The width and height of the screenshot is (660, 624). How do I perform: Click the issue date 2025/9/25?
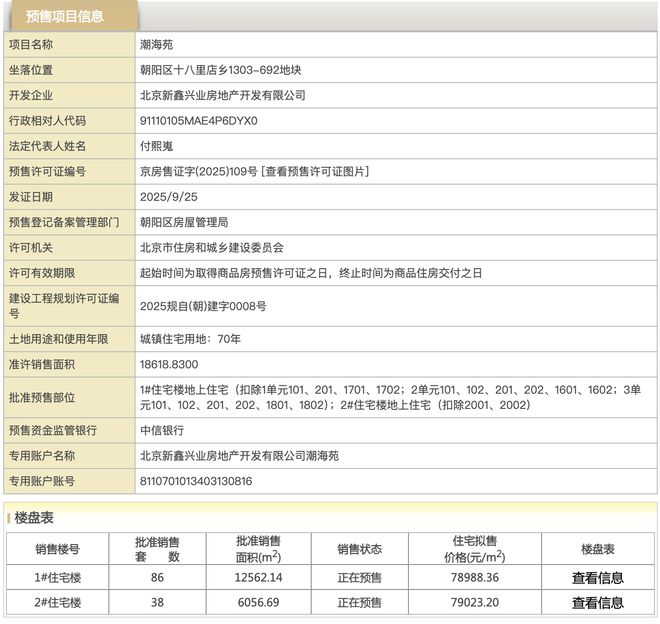(169, 196)
